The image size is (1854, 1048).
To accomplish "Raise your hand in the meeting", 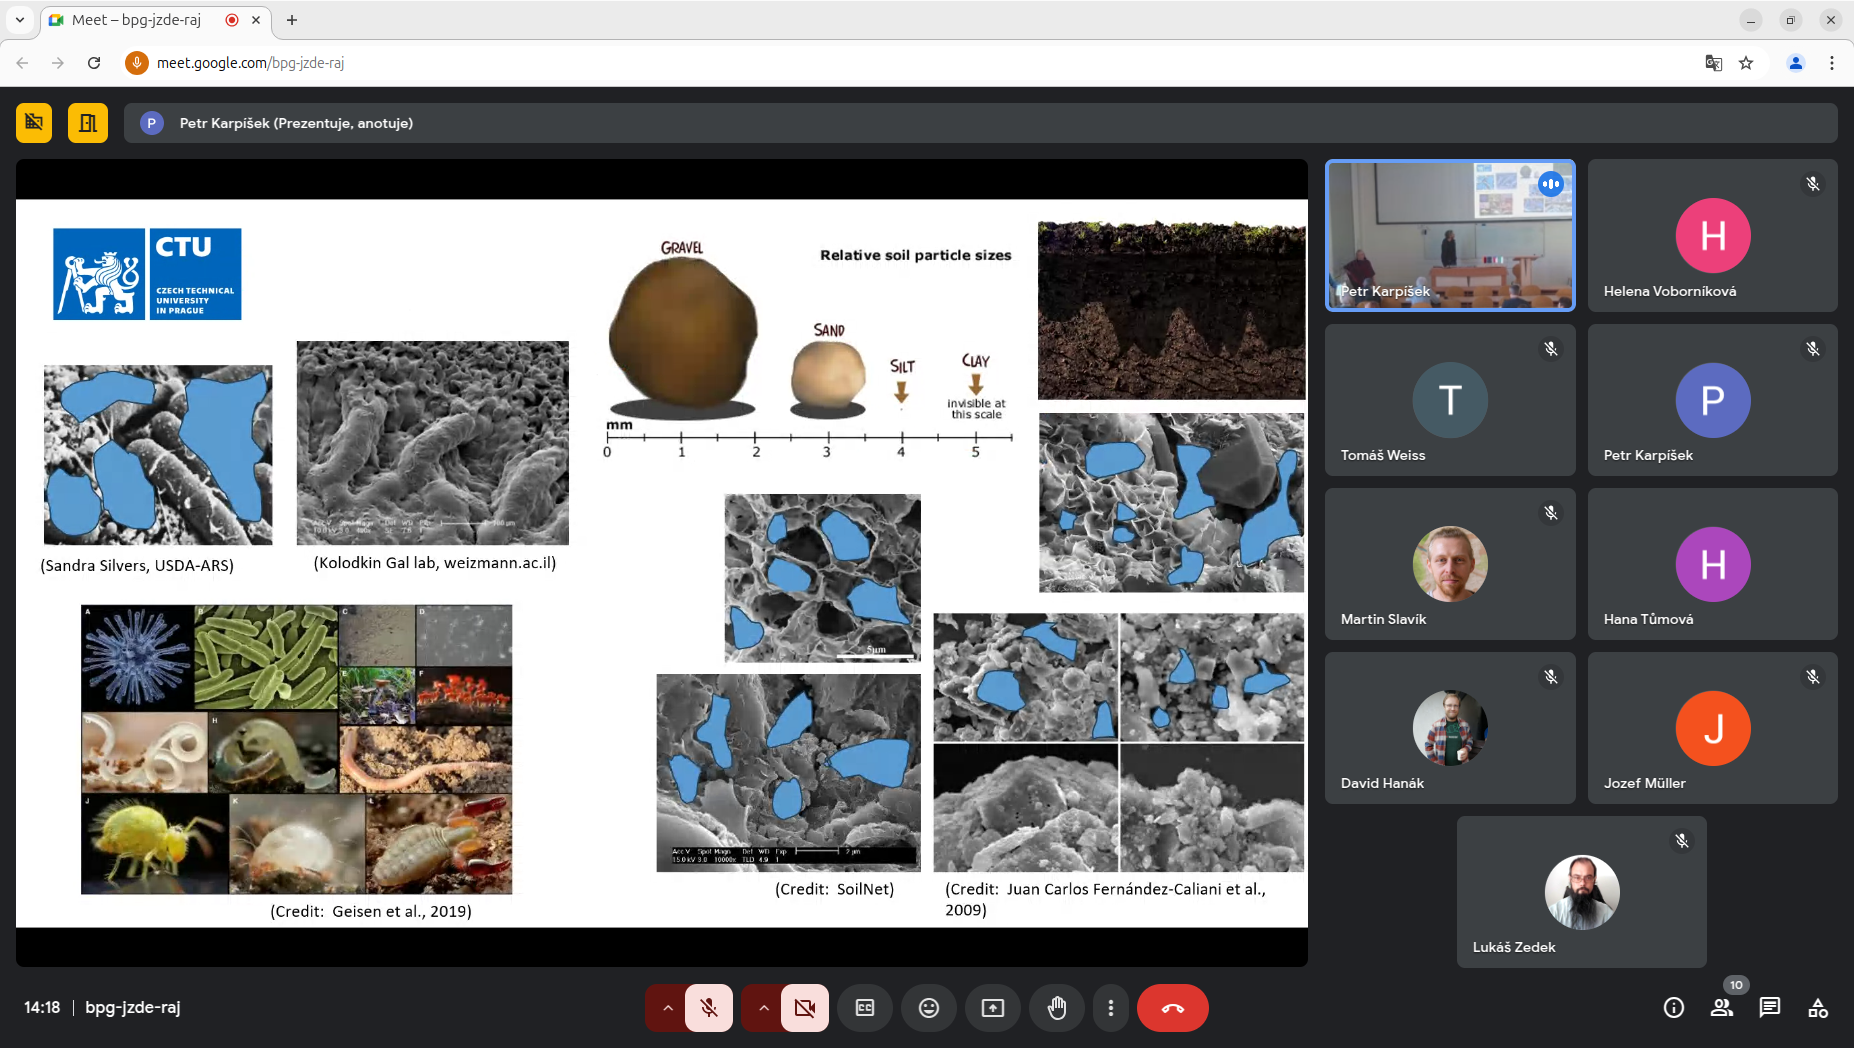I will coord(1056,1008).
